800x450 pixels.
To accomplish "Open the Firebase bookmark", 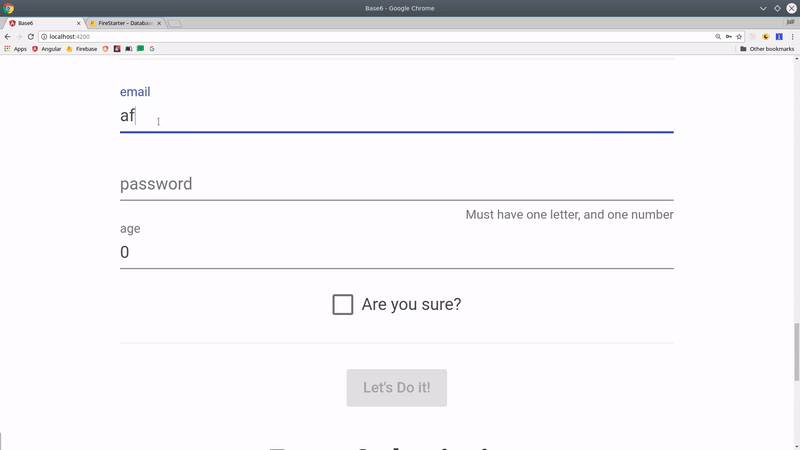I will tap(82, 48).
